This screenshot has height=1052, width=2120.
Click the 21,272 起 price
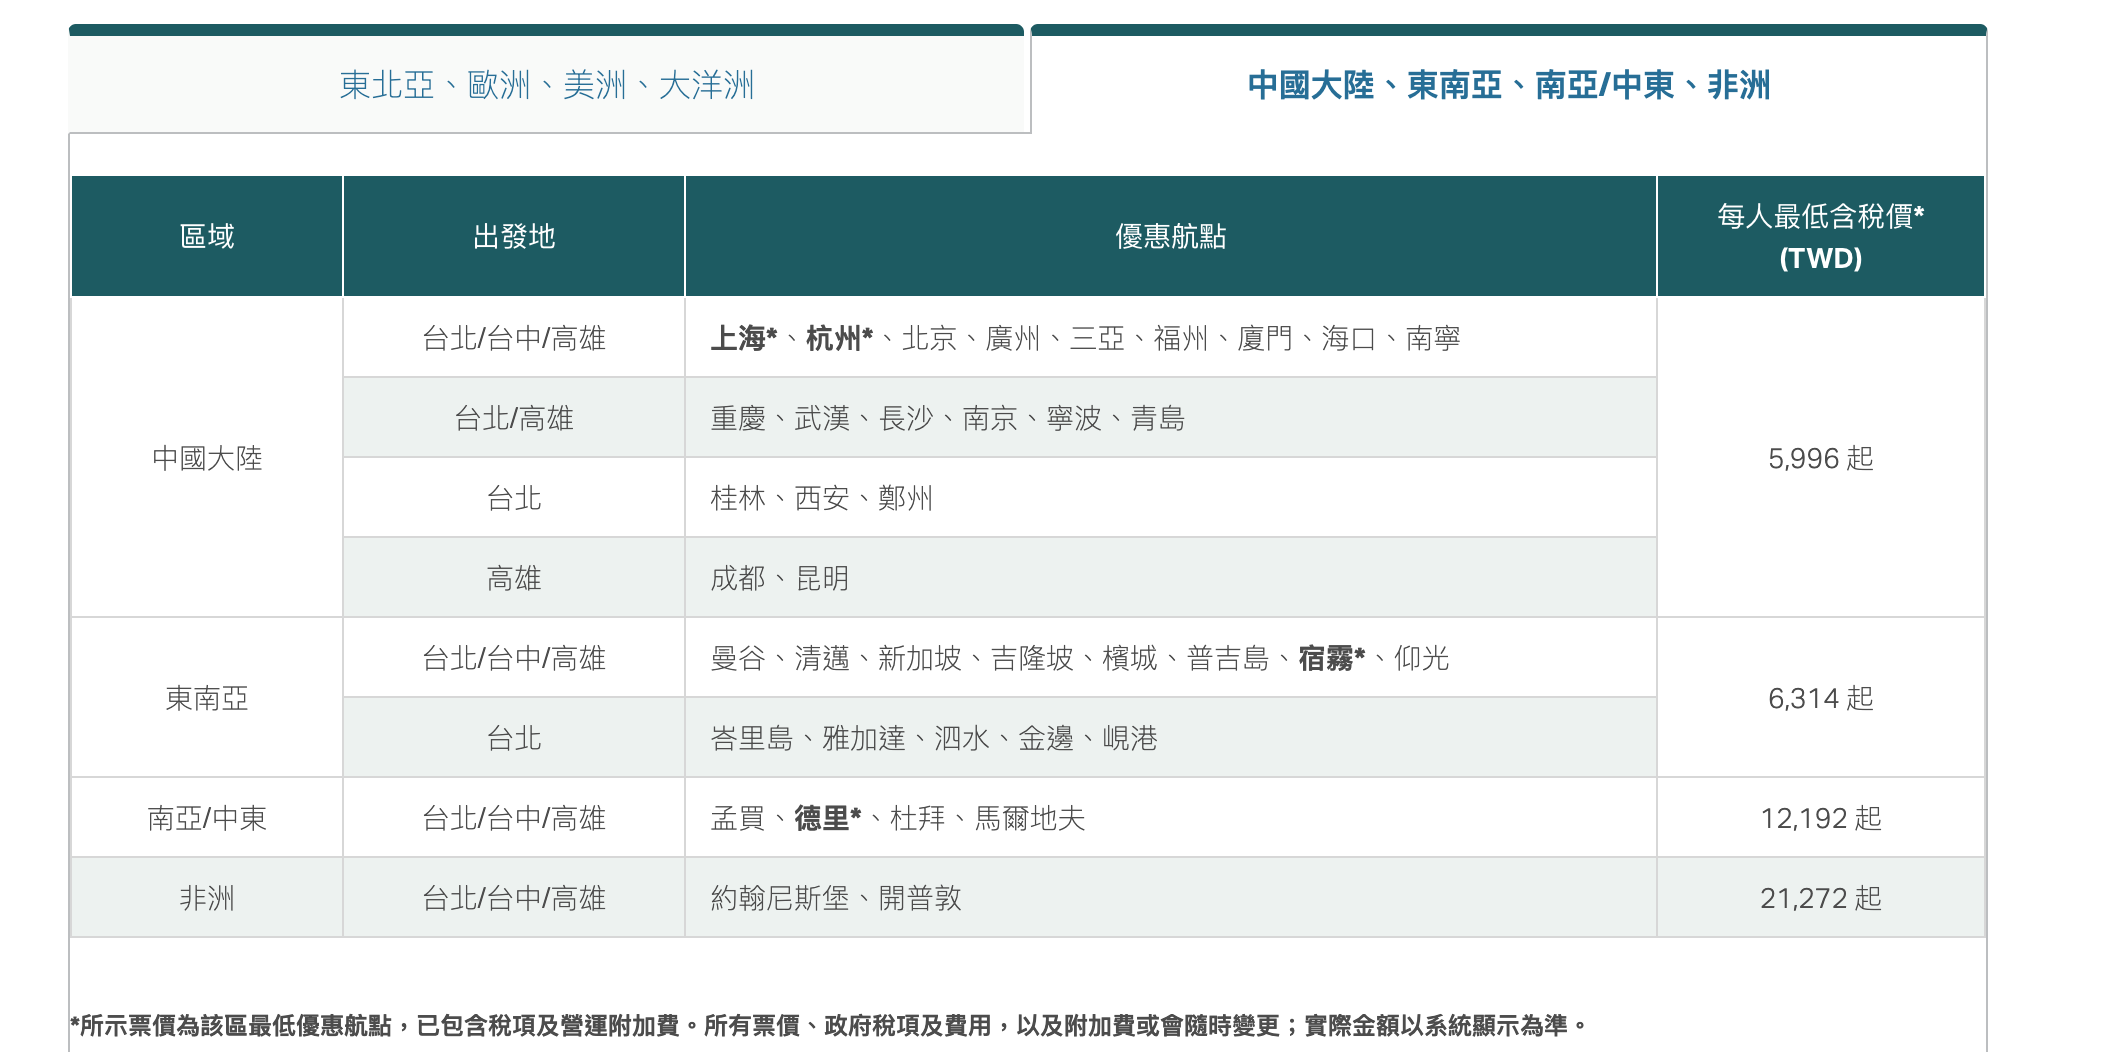coord(1820,898)
